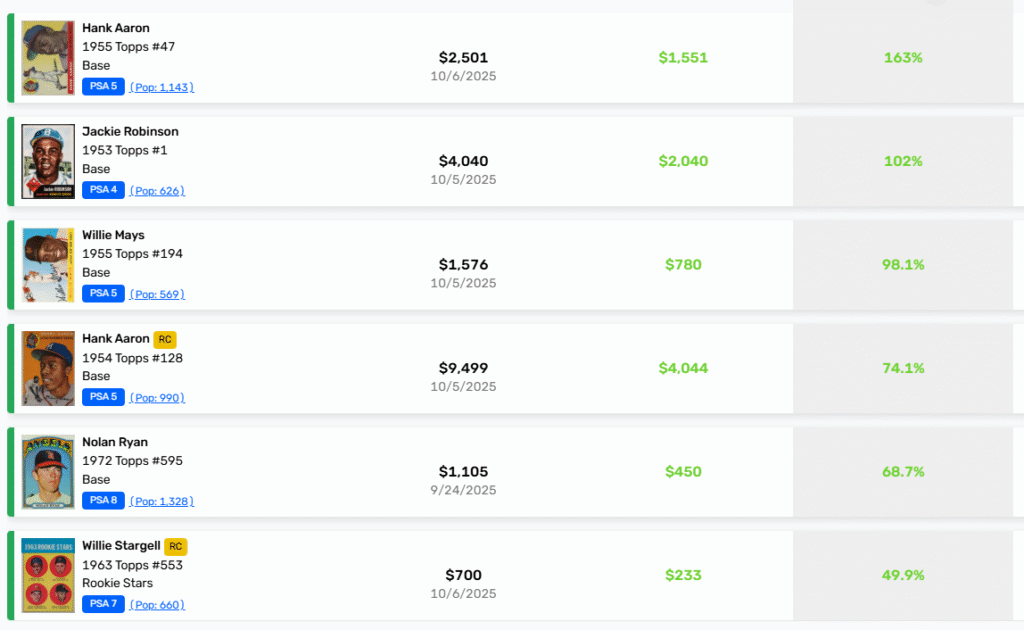This screenshot has height=630, width=1024.
Task: Open the Pop: 660 population link
Action: pyautogui.click(x=157, y=605)
